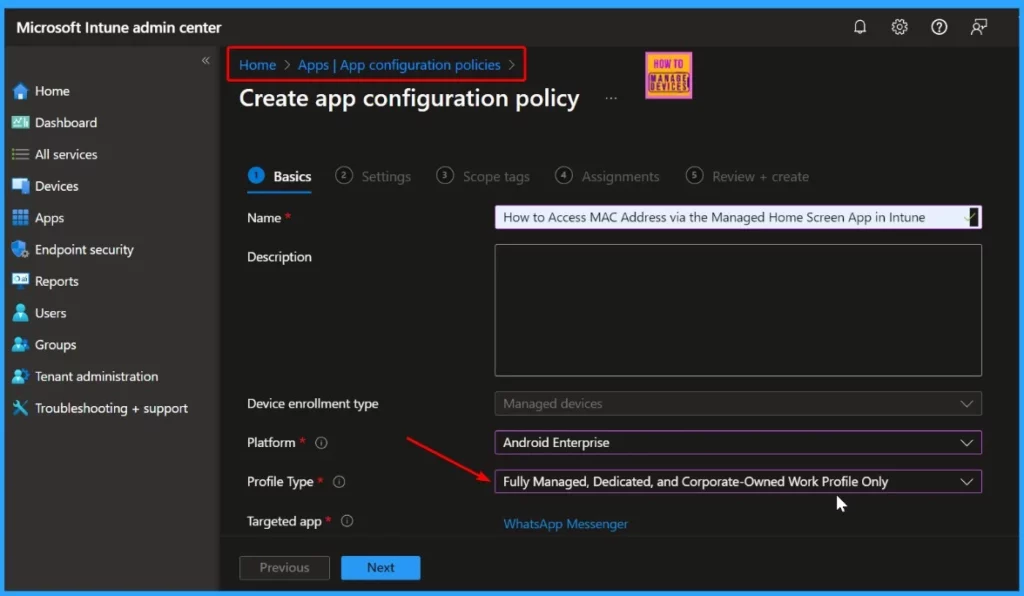Click the Groups people icon
Screen dimensions: 1024x596
[20, 344]
